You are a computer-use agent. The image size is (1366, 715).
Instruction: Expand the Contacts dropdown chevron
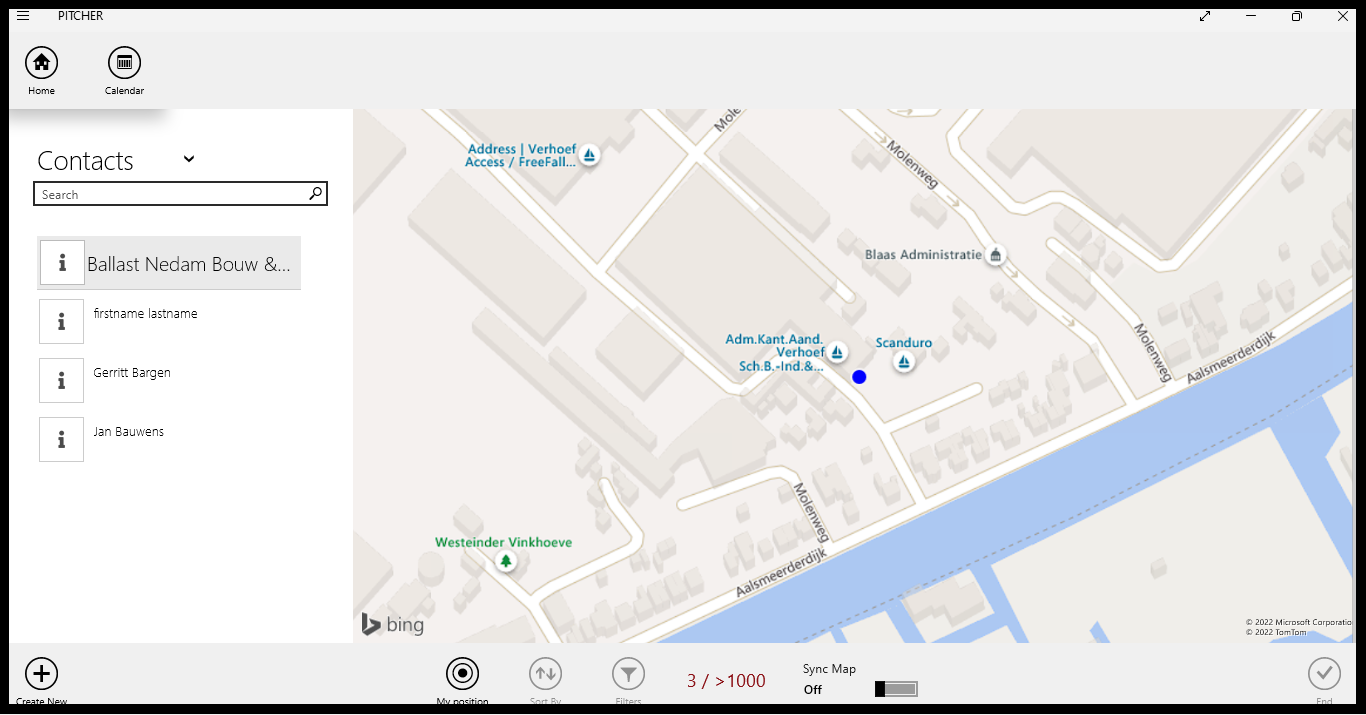tap(189, 159)
